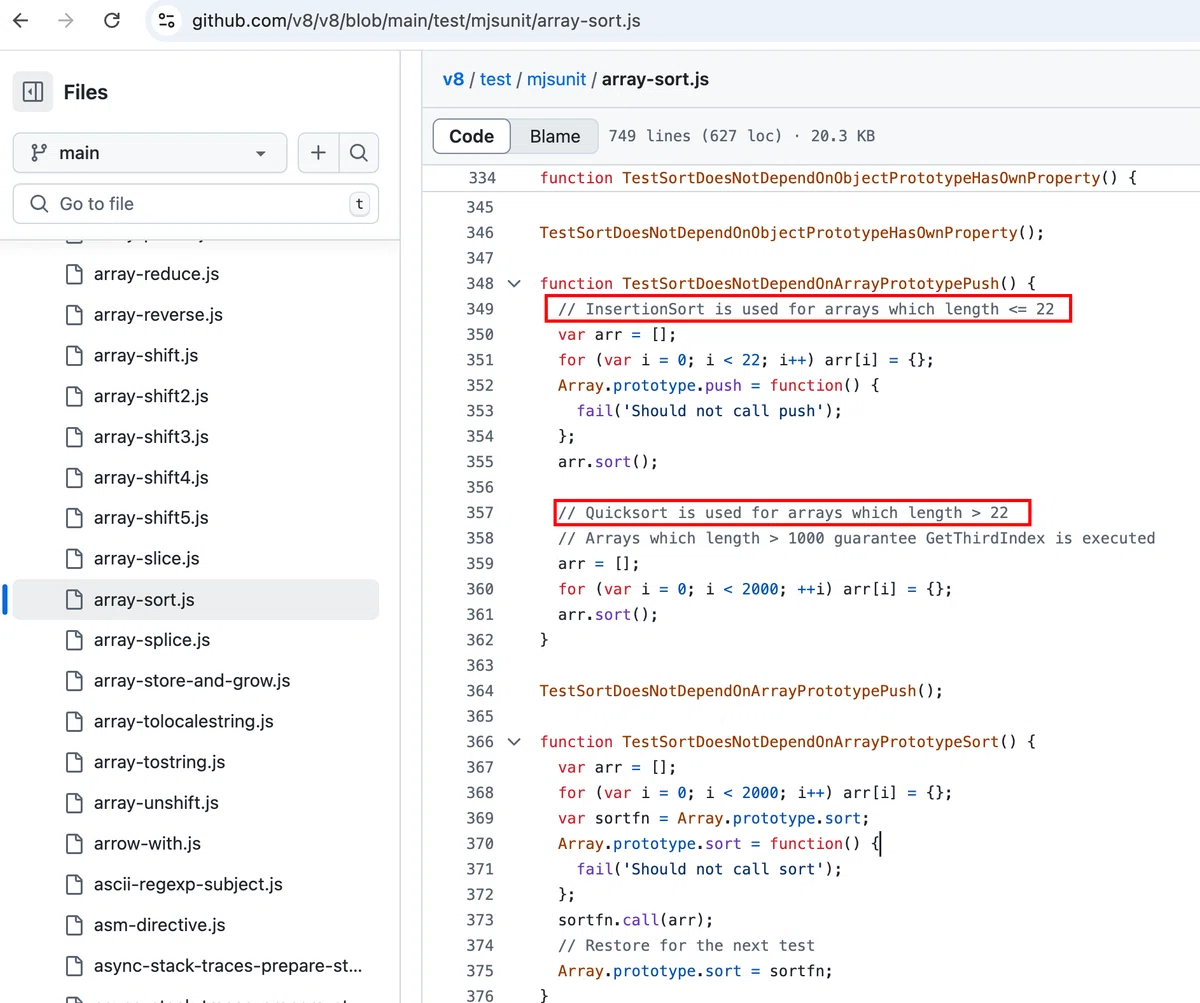Open array-splice.js file
The height and width of the screenshot is (1003, 1200).
coord(152,640)
